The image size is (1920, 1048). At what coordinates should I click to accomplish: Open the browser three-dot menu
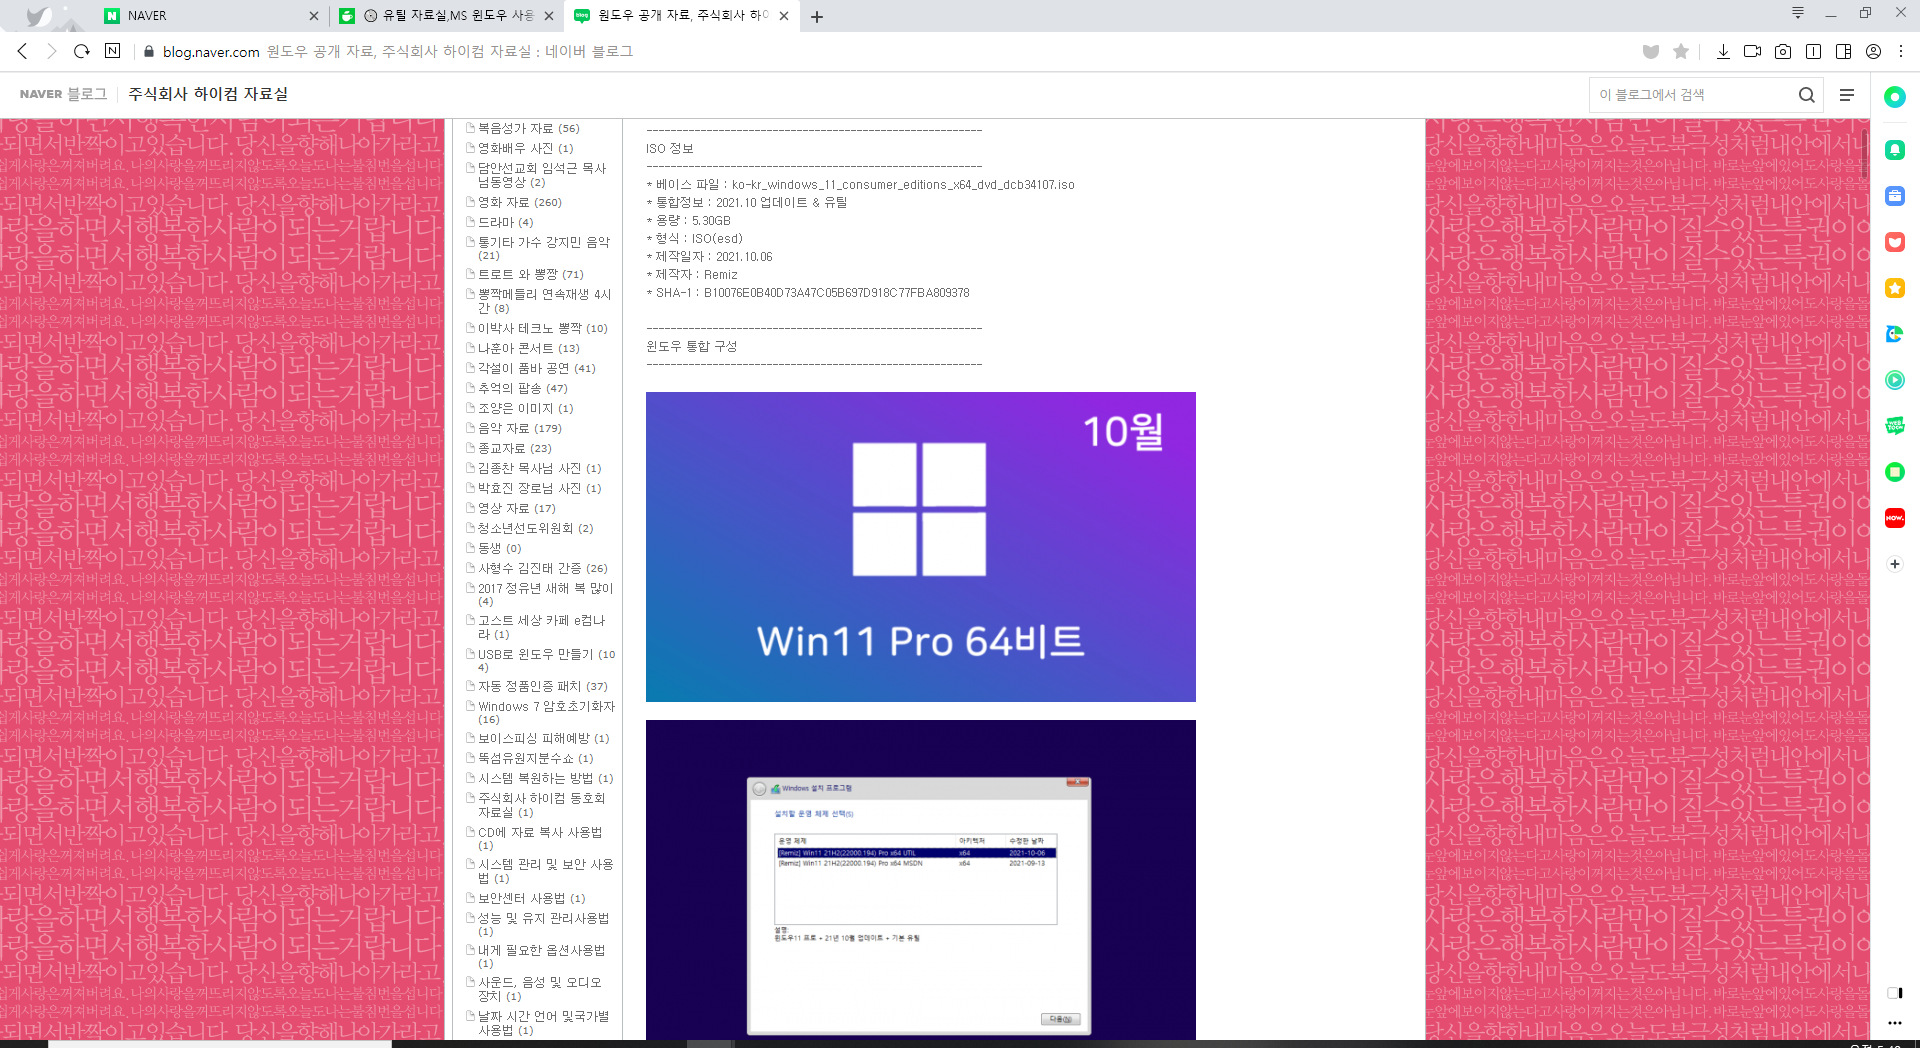(1901, 51)
